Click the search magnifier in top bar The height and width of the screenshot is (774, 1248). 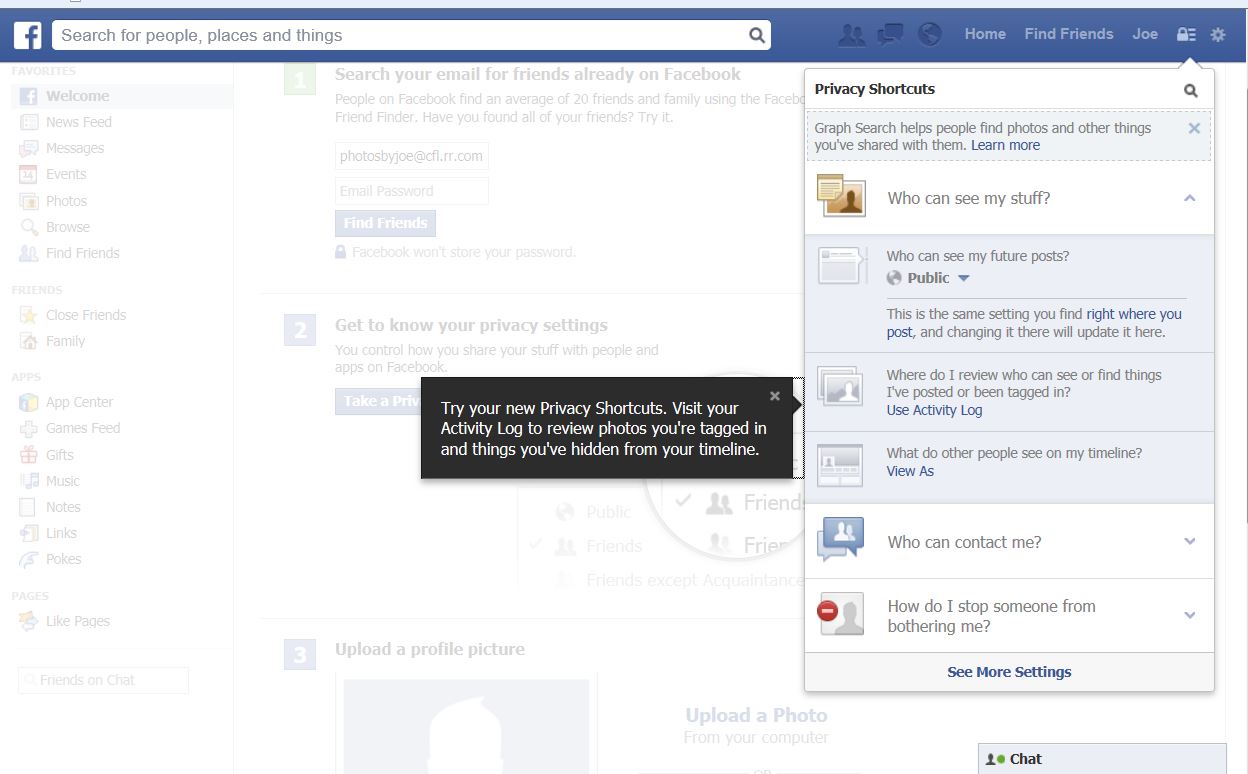[x=757, y=36]
